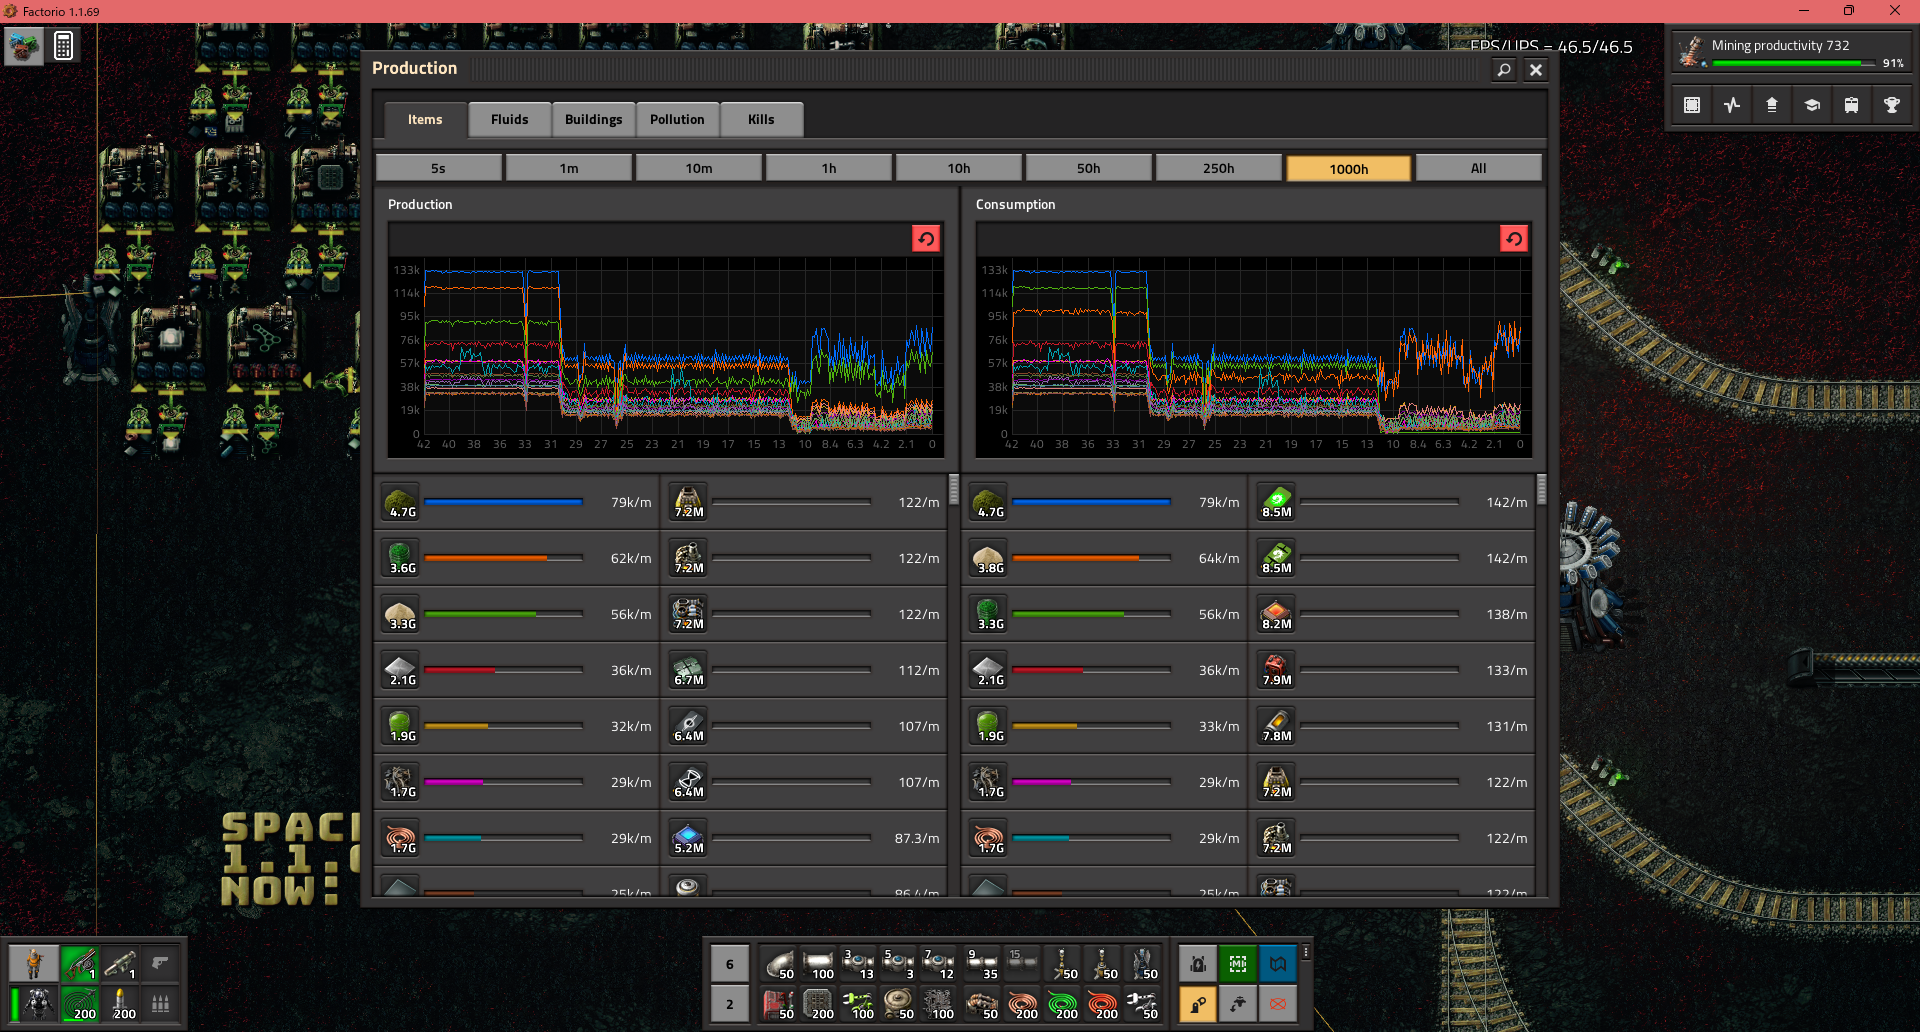Click the tower icon in top-right button row
The width and height of the screenshot is (1920, 1032).
[x=1772, y=105]
